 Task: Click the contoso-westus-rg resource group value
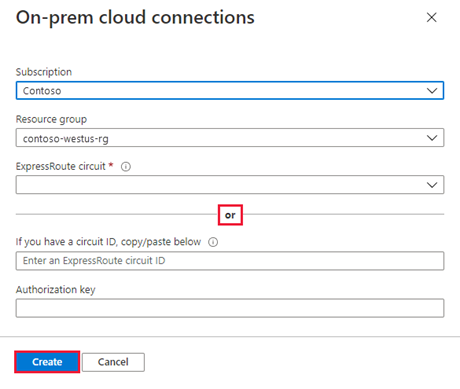66,138
